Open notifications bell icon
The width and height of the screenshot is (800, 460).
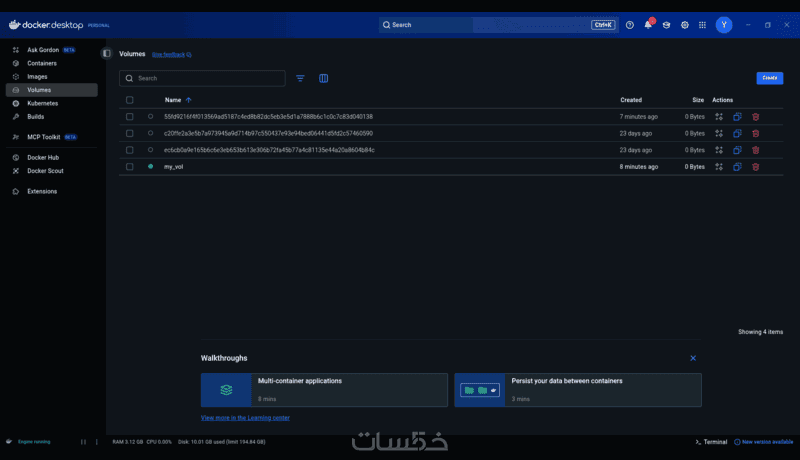point(648,24)
